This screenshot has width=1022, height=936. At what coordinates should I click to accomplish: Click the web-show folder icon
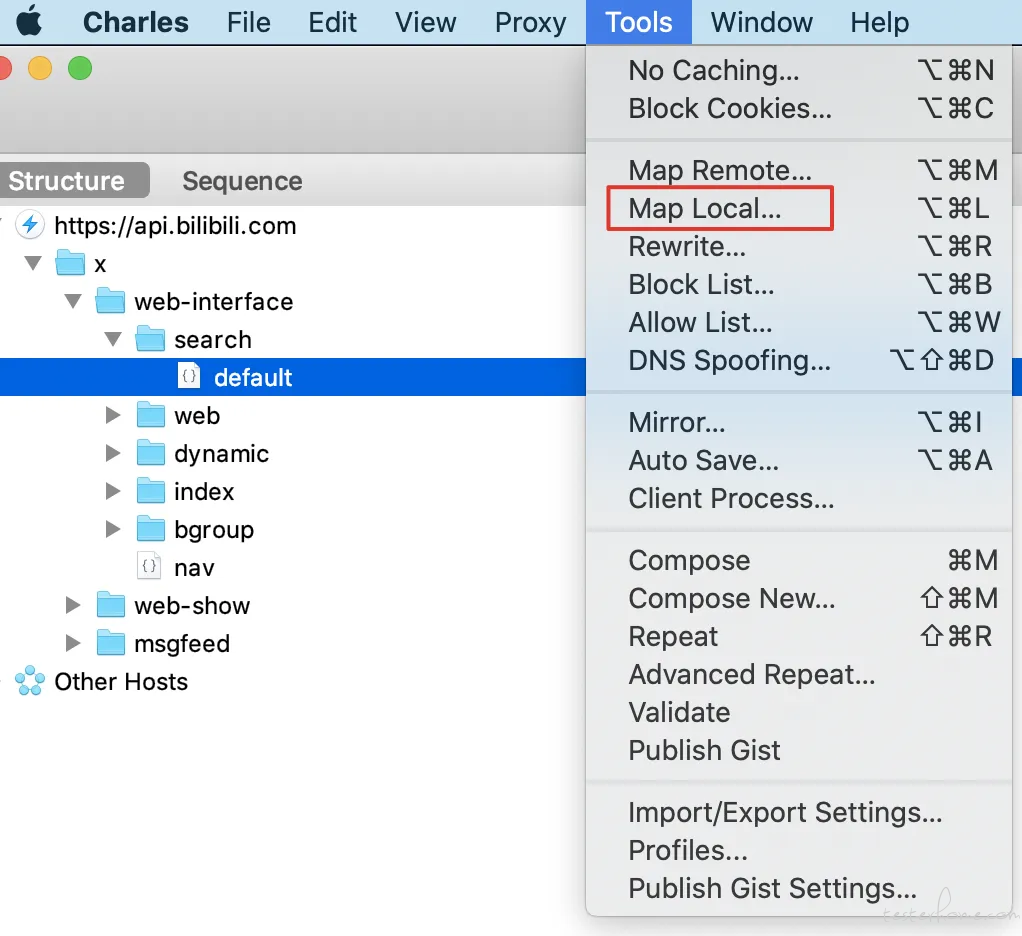coord(110,605)
